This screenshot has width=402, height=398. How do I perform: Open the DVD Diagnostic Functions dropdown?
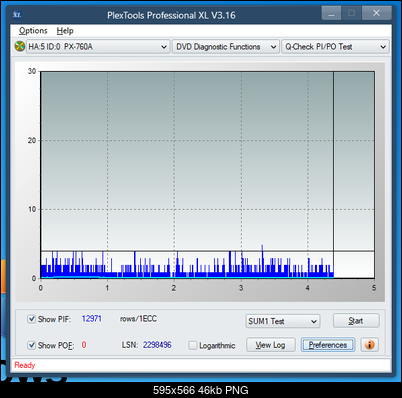(x=226, y=47)
